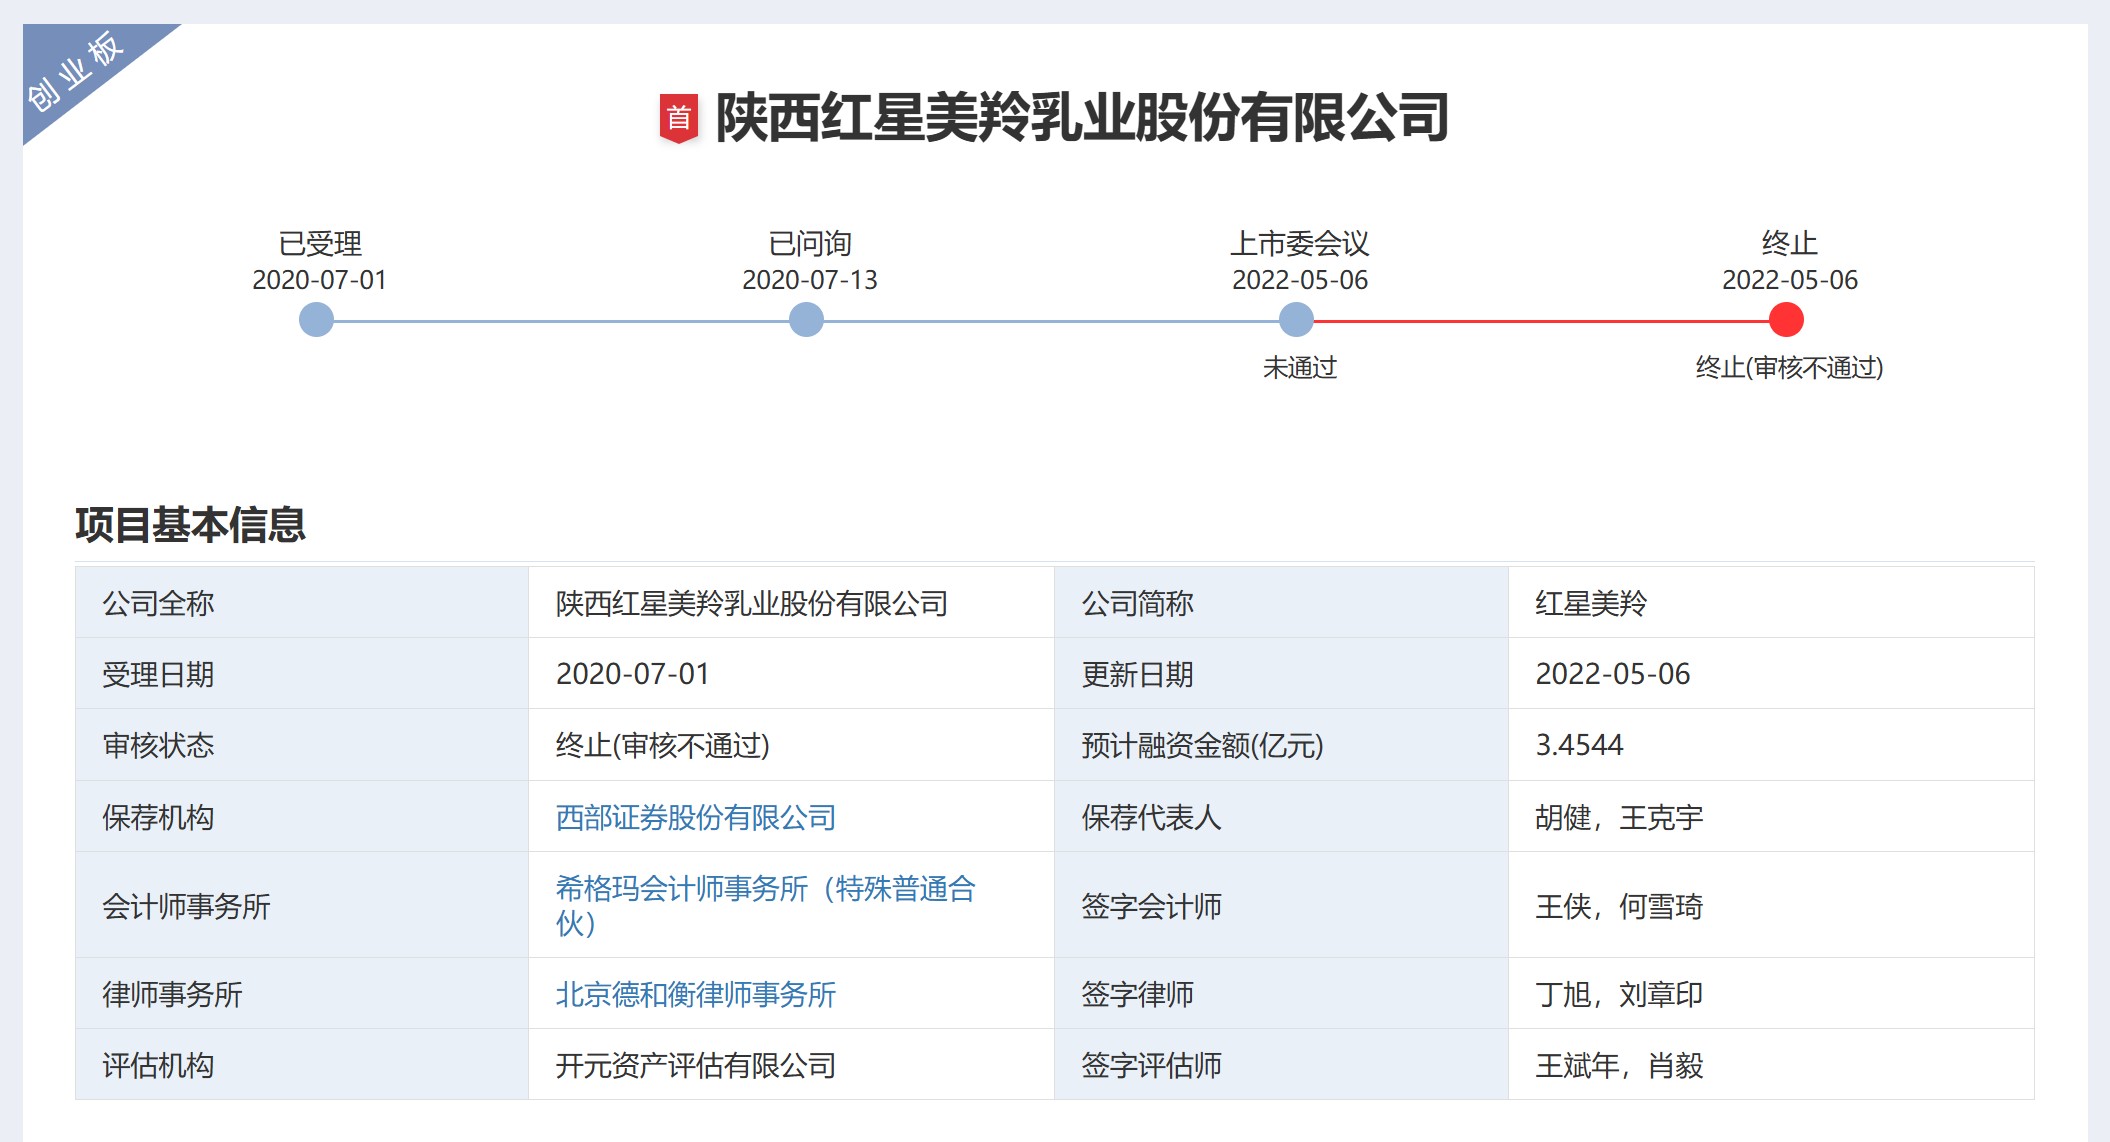2110x1142 pixels.
Task: Click the 已问询 timeline node dot
Action: (806, 320)
